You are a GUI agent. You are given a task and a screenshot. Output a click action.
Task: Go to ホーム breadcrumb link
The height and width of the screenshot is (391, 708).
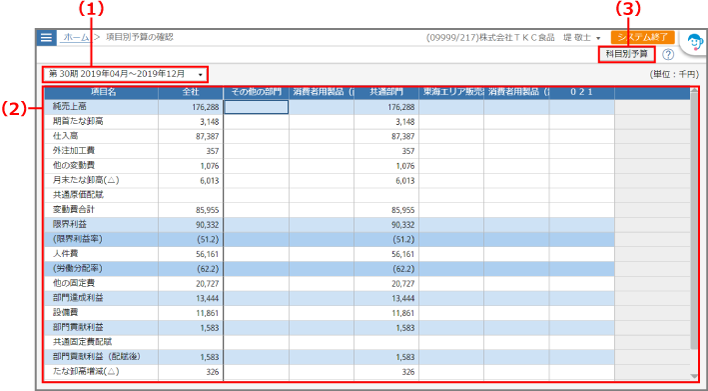pos(76,37)
